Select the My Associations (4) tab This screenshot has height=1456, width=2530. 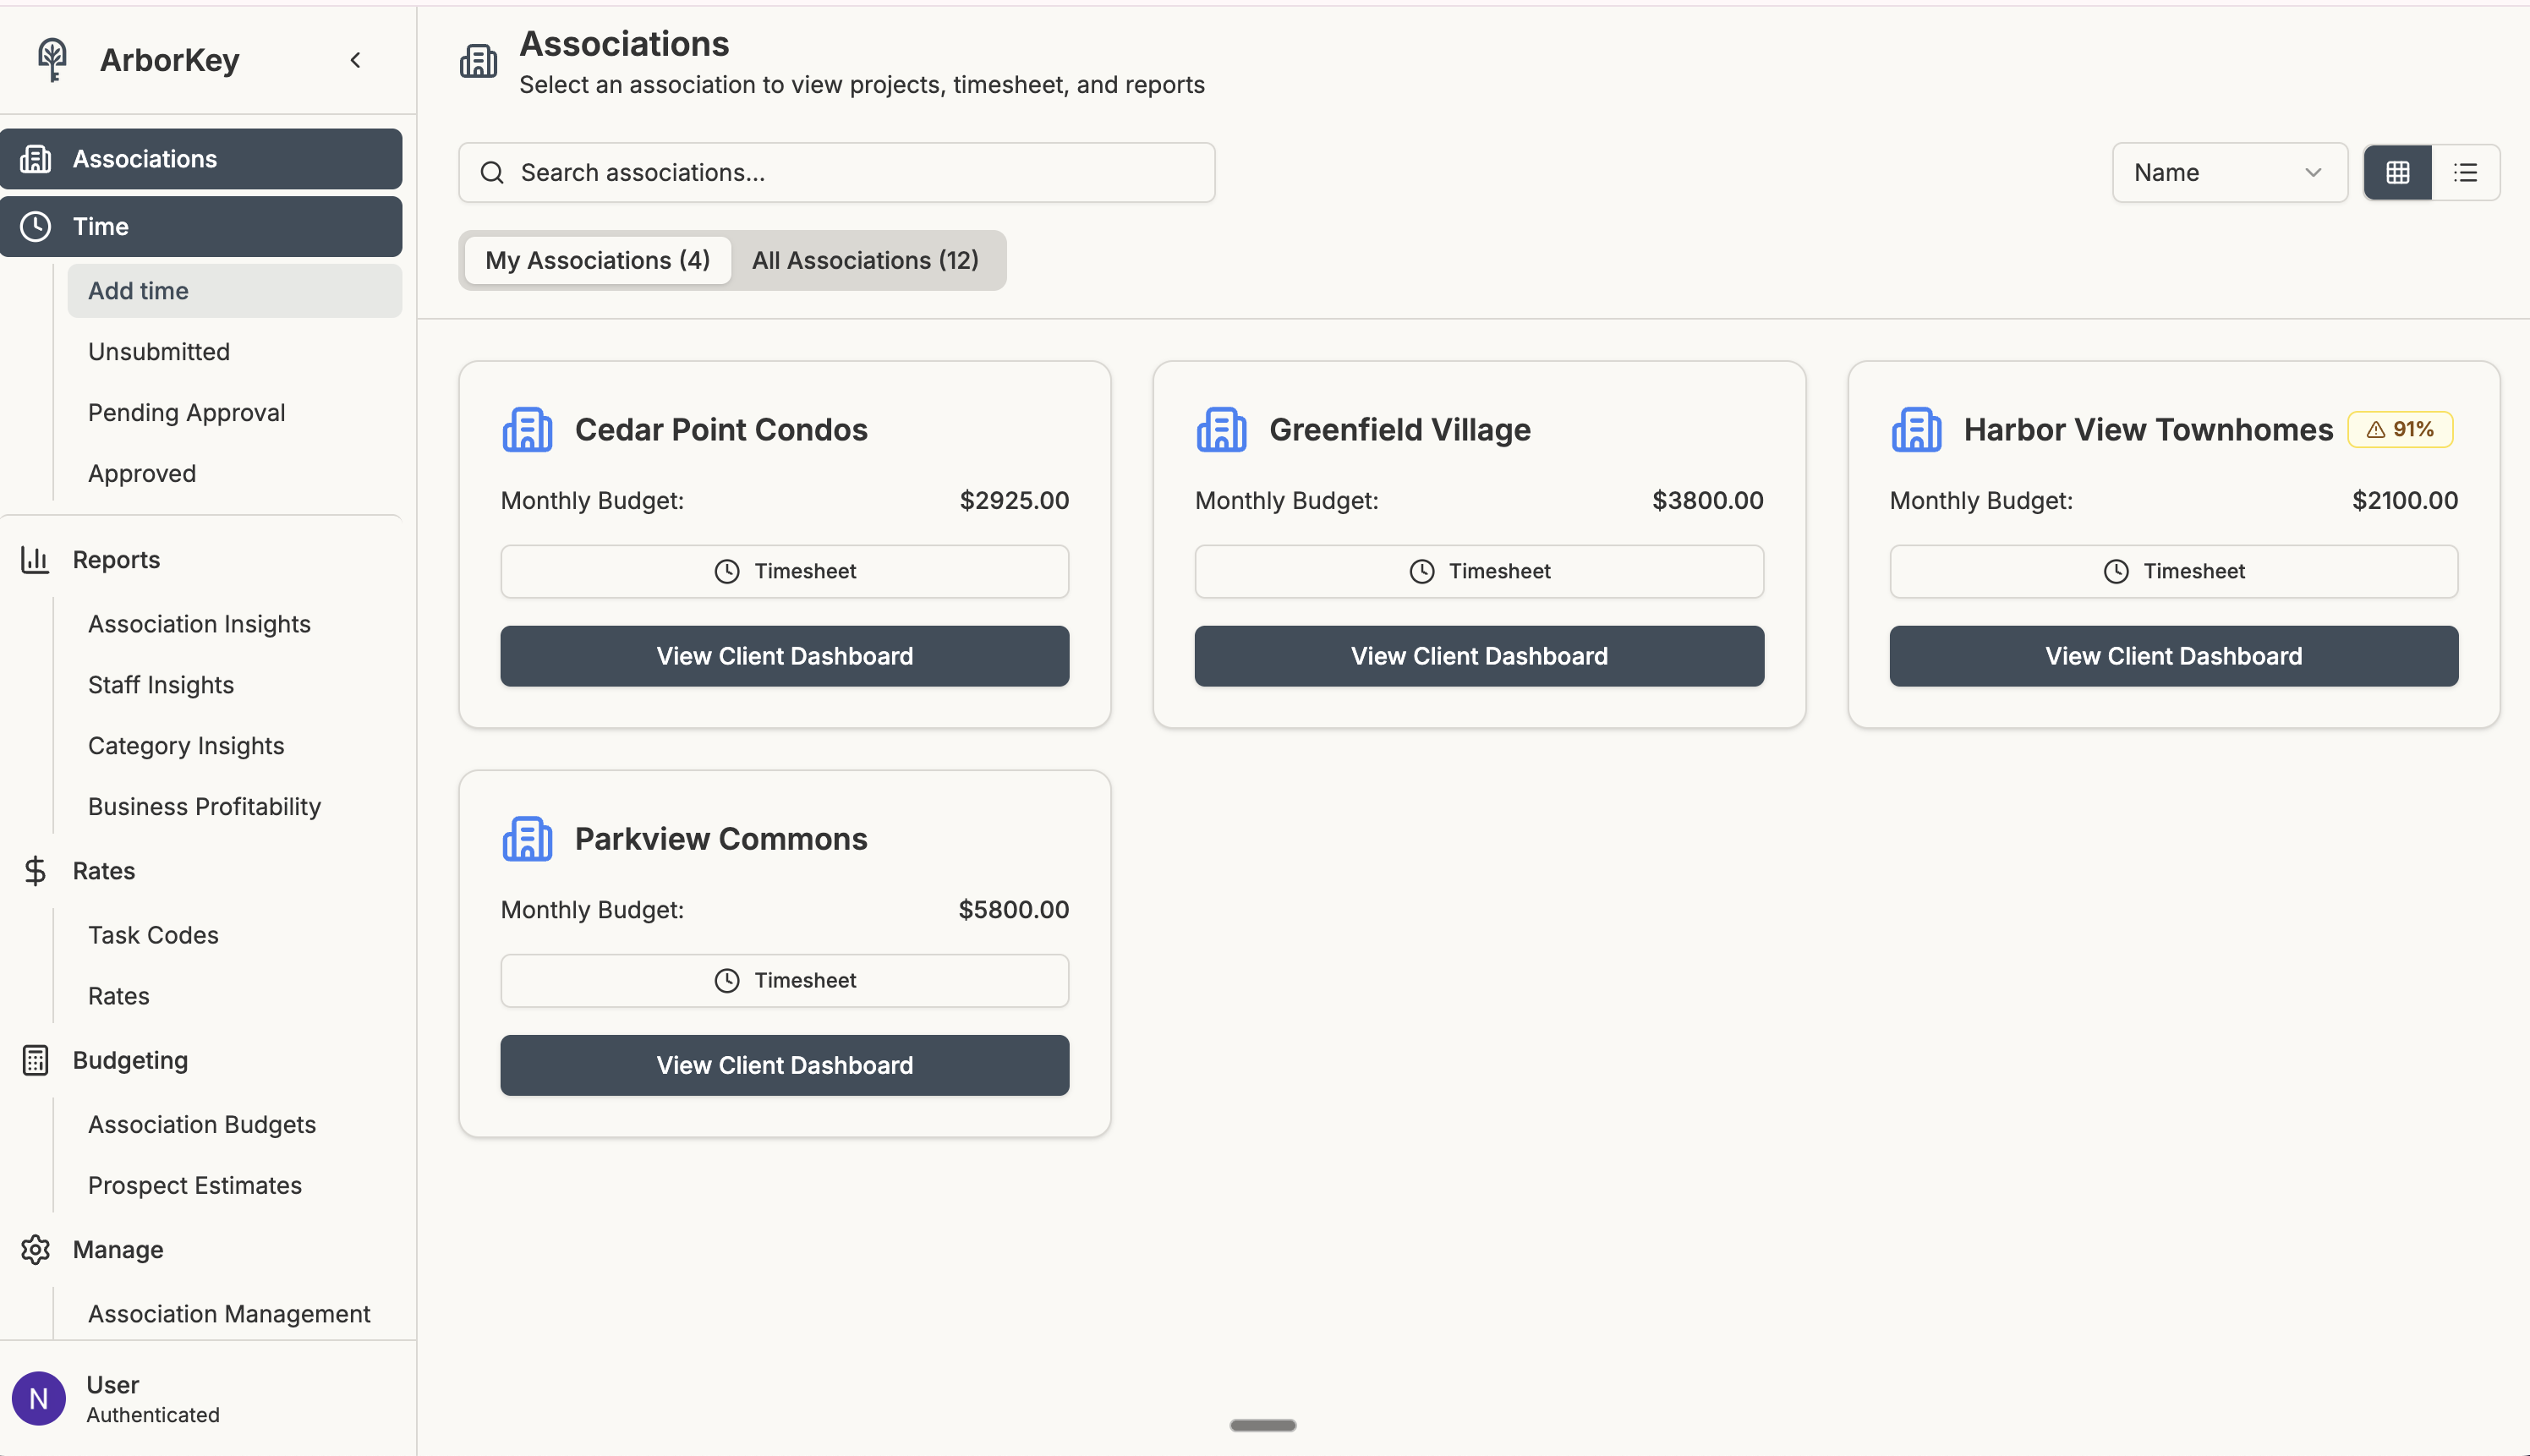coord(597,261)
